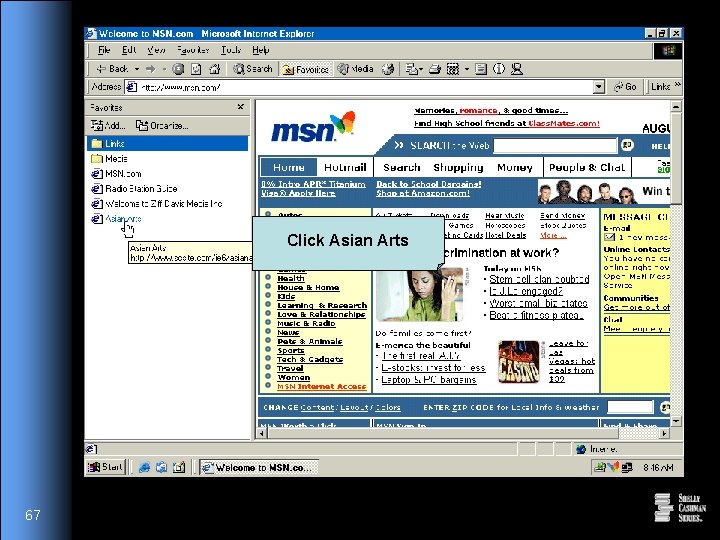Toggle the Favorites toolbar button
Image resolution: width=720 pixels, height=540 pixels.
tap(305, 69)
